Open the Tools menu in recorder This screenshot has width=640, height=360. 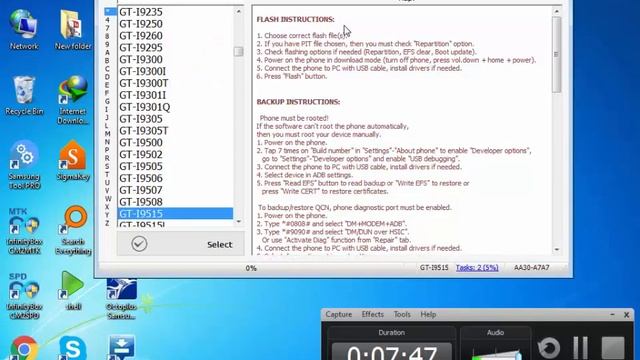click(402, 314)
